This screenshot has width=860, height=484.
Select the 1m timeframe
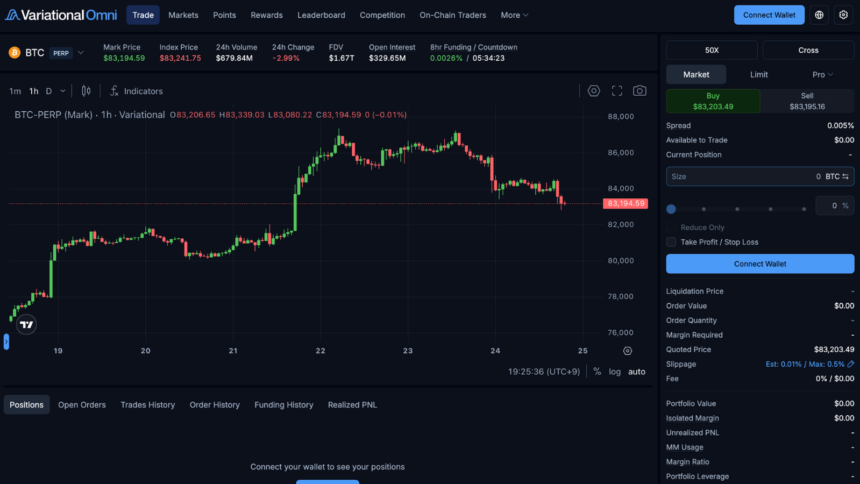click(x=15, y=91)
